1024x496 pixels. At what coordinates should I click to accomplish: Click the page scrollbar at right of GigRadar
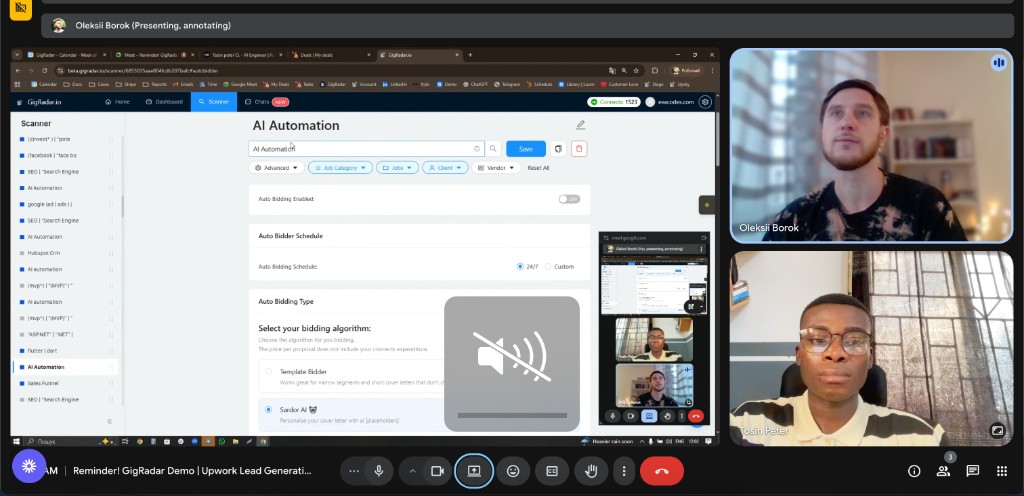pyautogui.click(x=716, y=140)
